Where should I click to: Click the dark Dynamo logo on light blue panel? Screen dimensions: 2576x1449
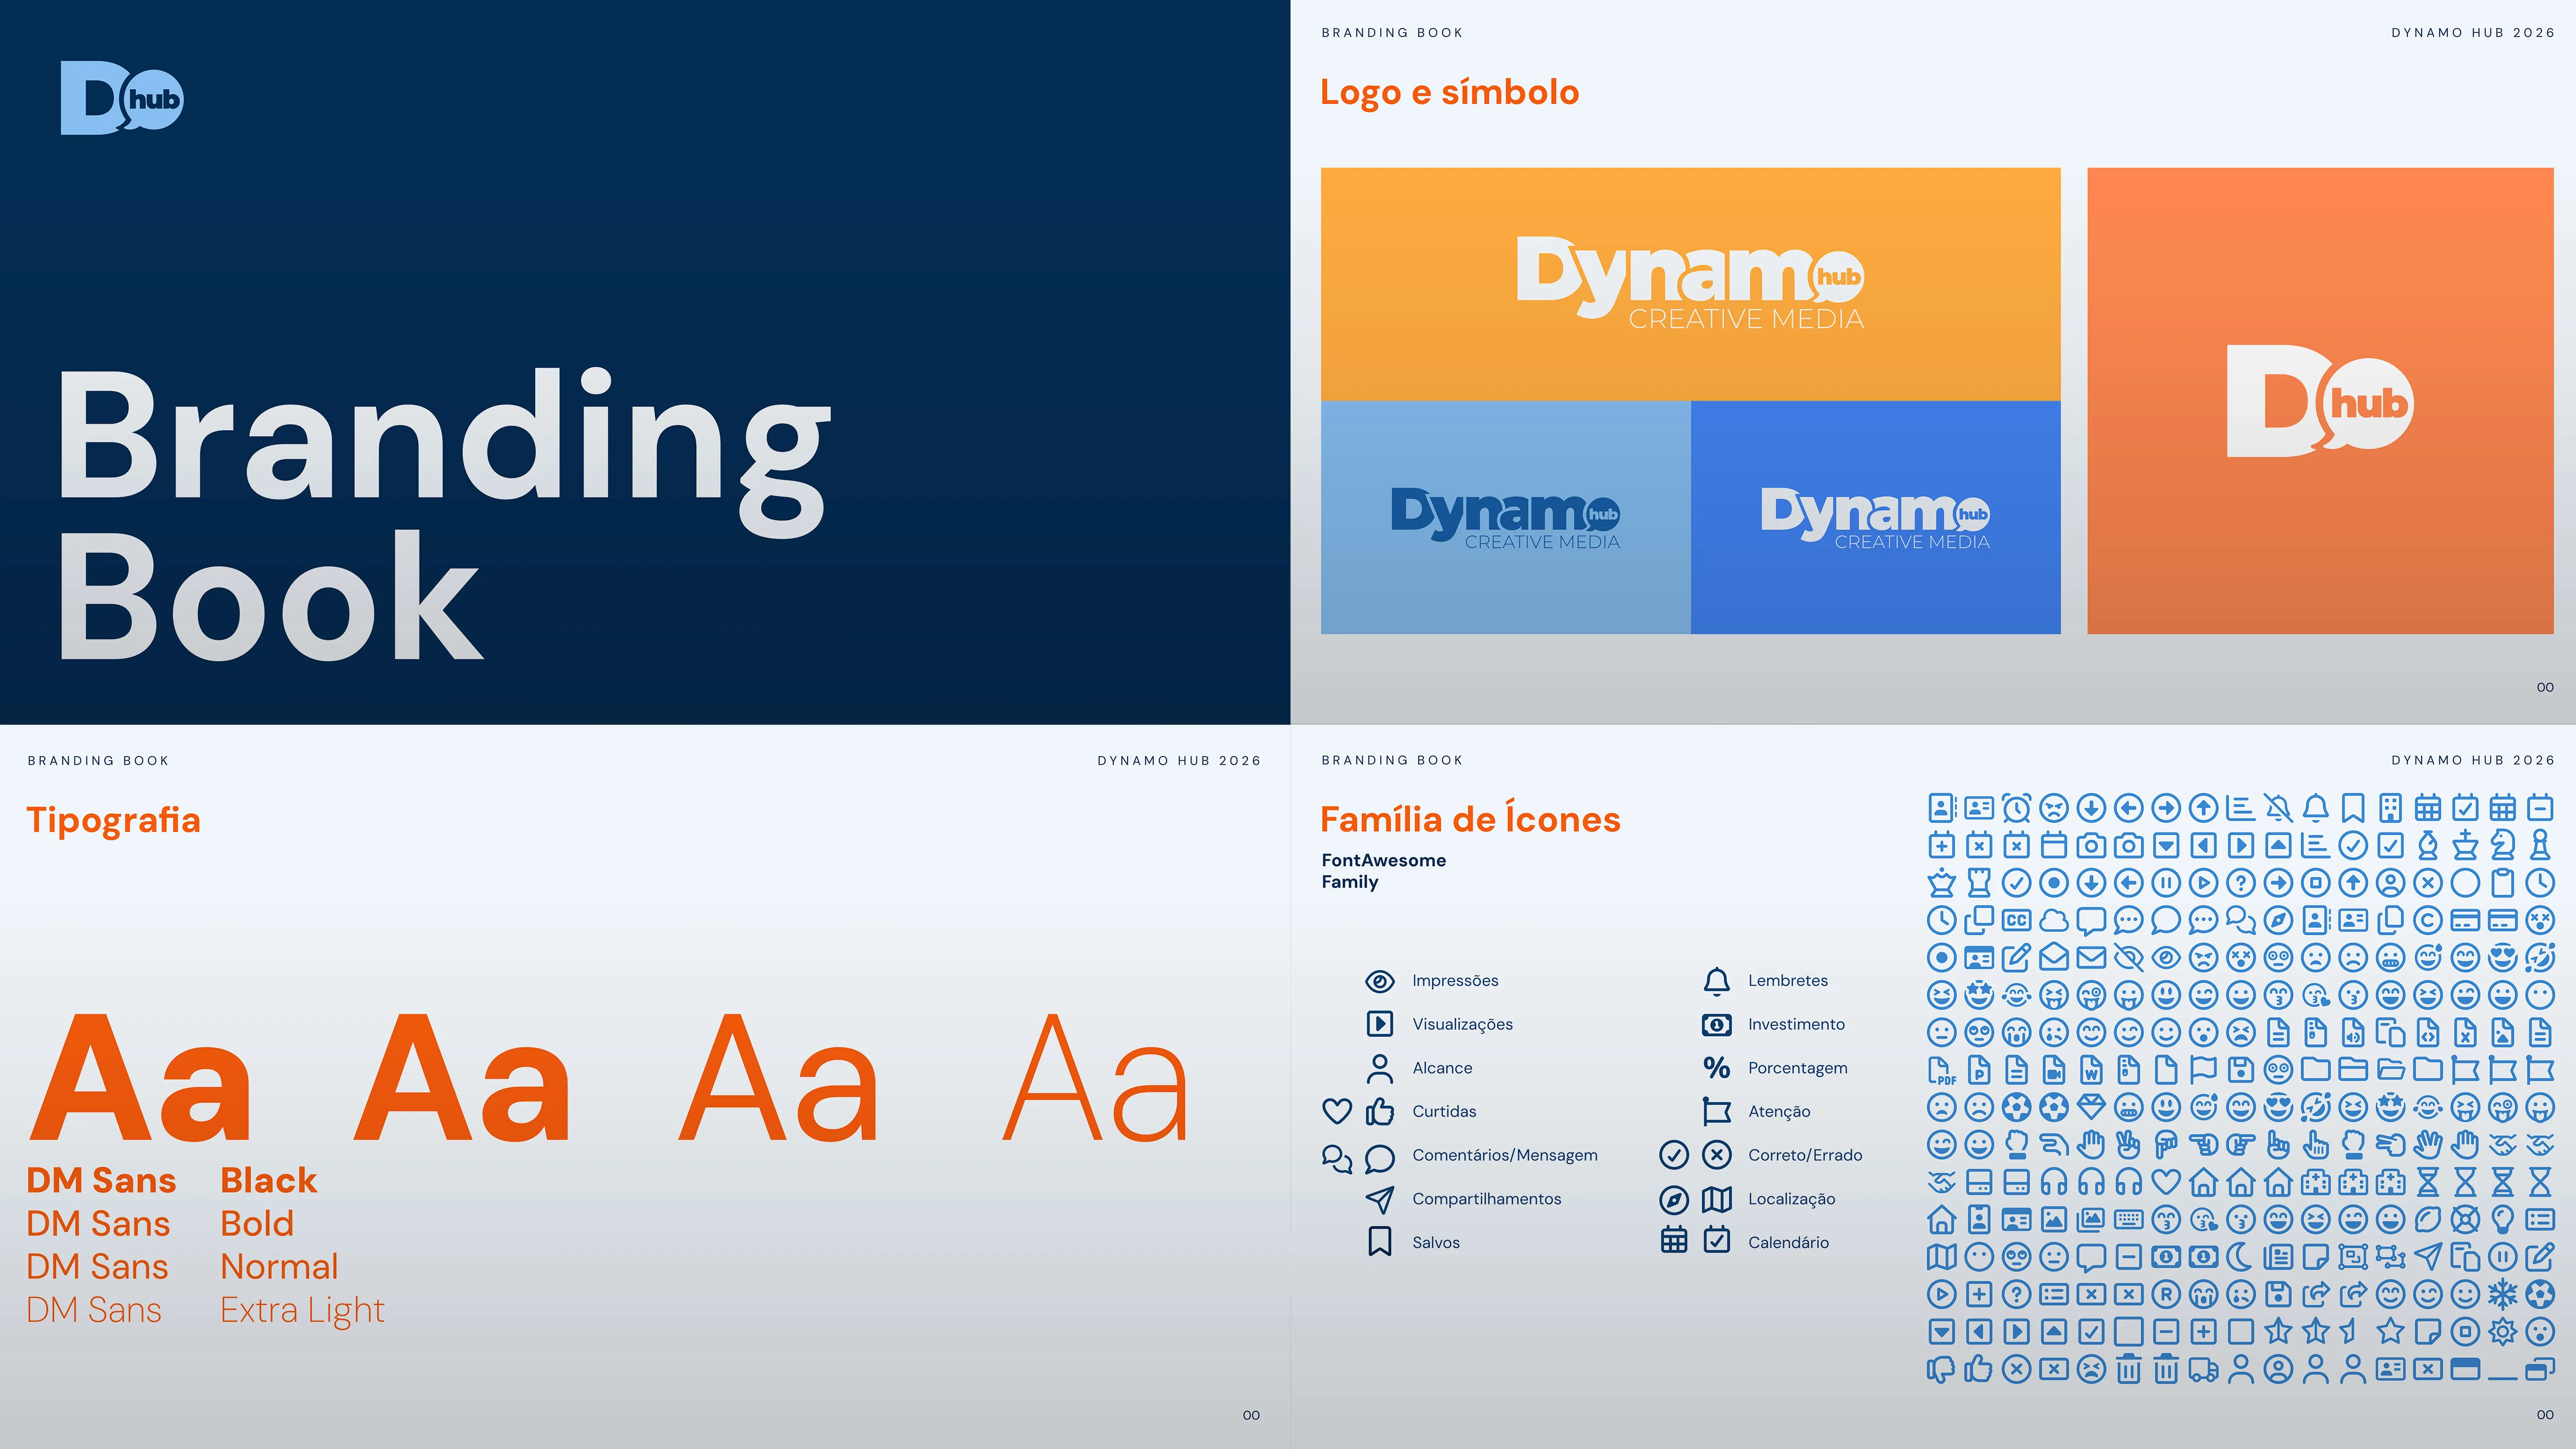click(1505, 518)
